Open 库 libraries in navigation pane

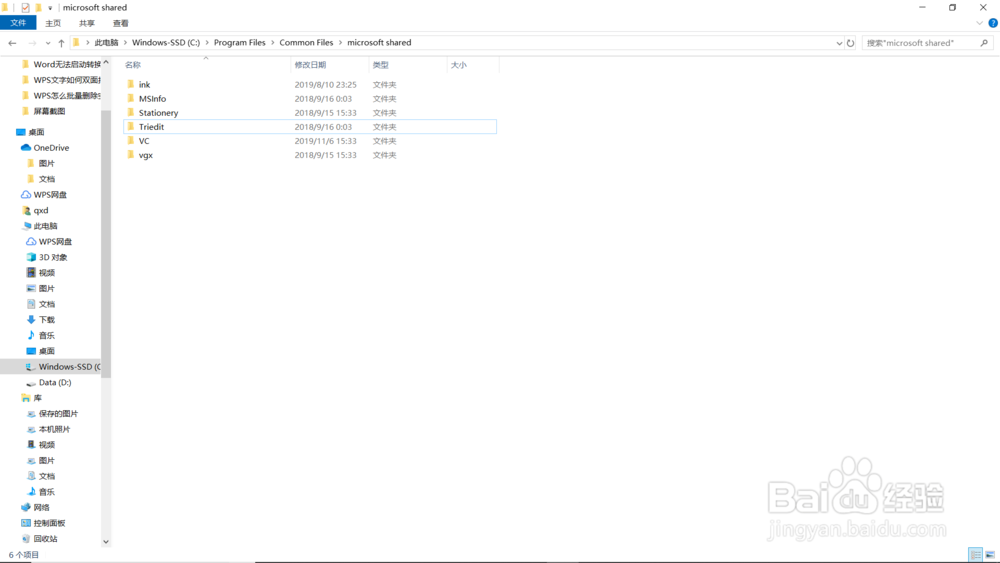tap(38, 398)
